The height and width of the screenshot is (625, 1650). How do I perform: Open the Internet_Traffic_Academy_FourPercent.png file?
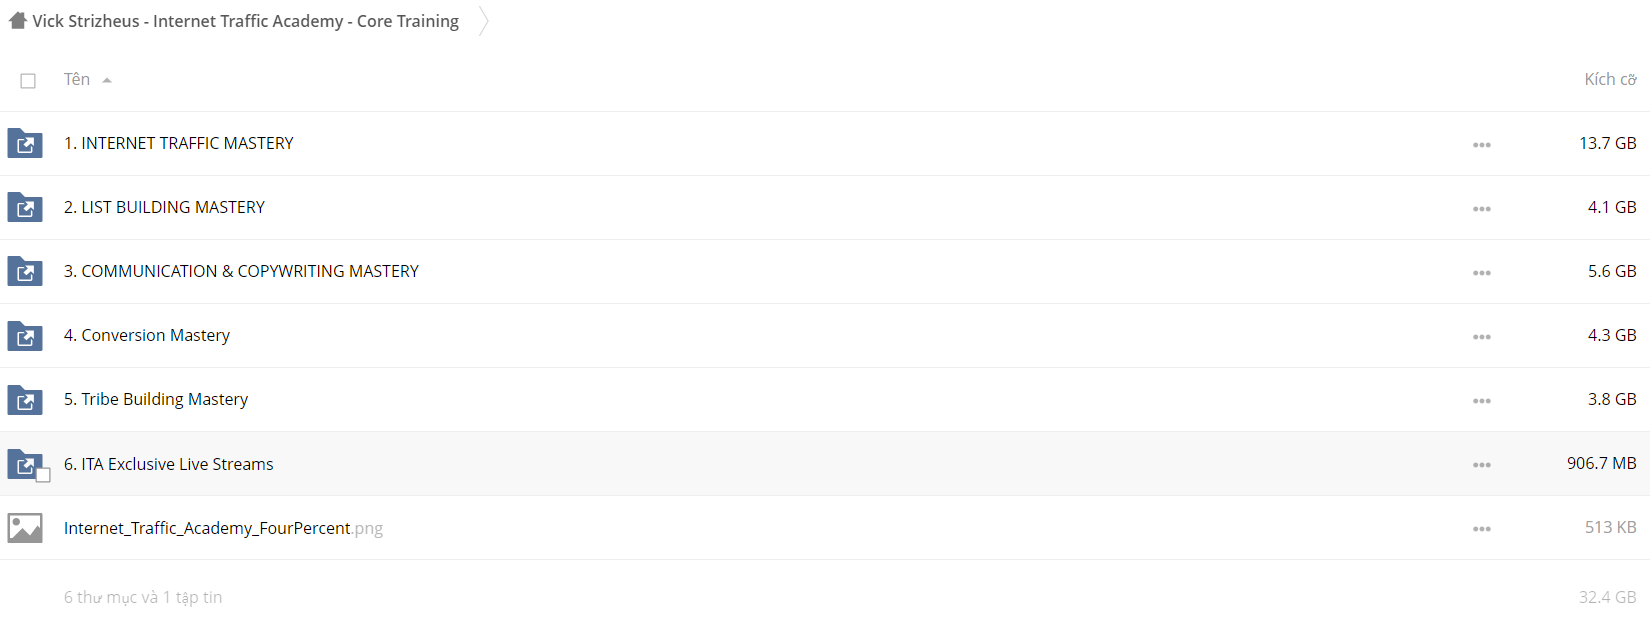pos(223,528)
